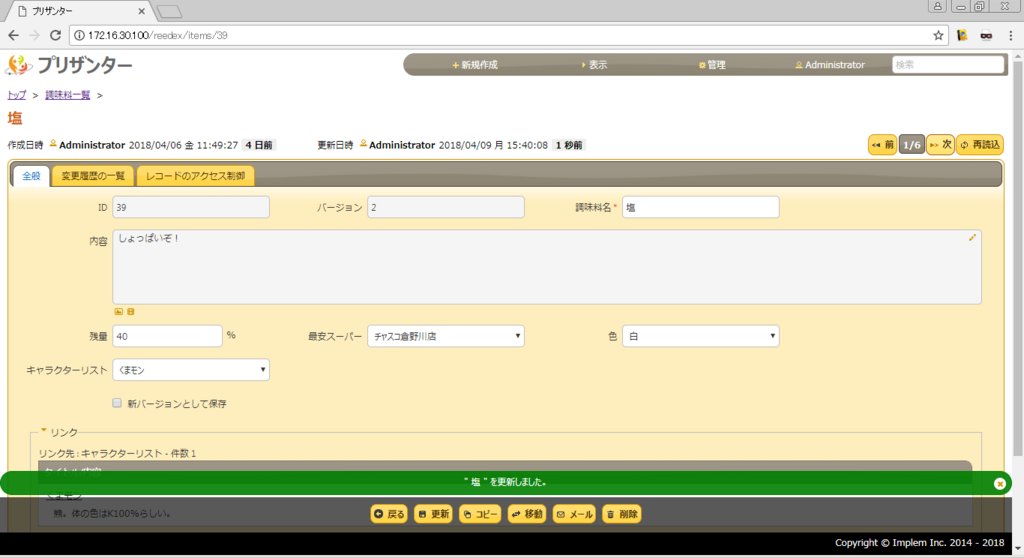
Task: Open the Chrome three-dot menu
Action: pos(1011,35)
